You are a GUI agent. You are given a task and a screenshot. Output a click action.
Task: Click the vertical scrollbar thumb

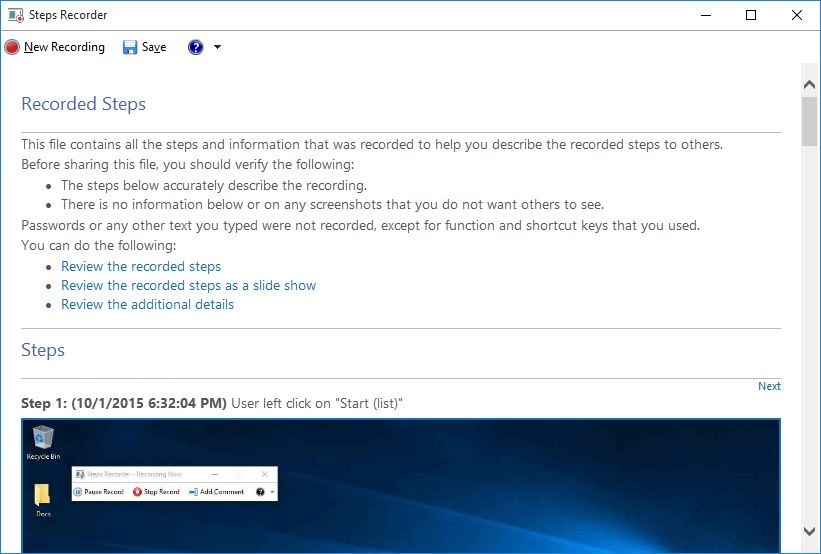[809, 122]
